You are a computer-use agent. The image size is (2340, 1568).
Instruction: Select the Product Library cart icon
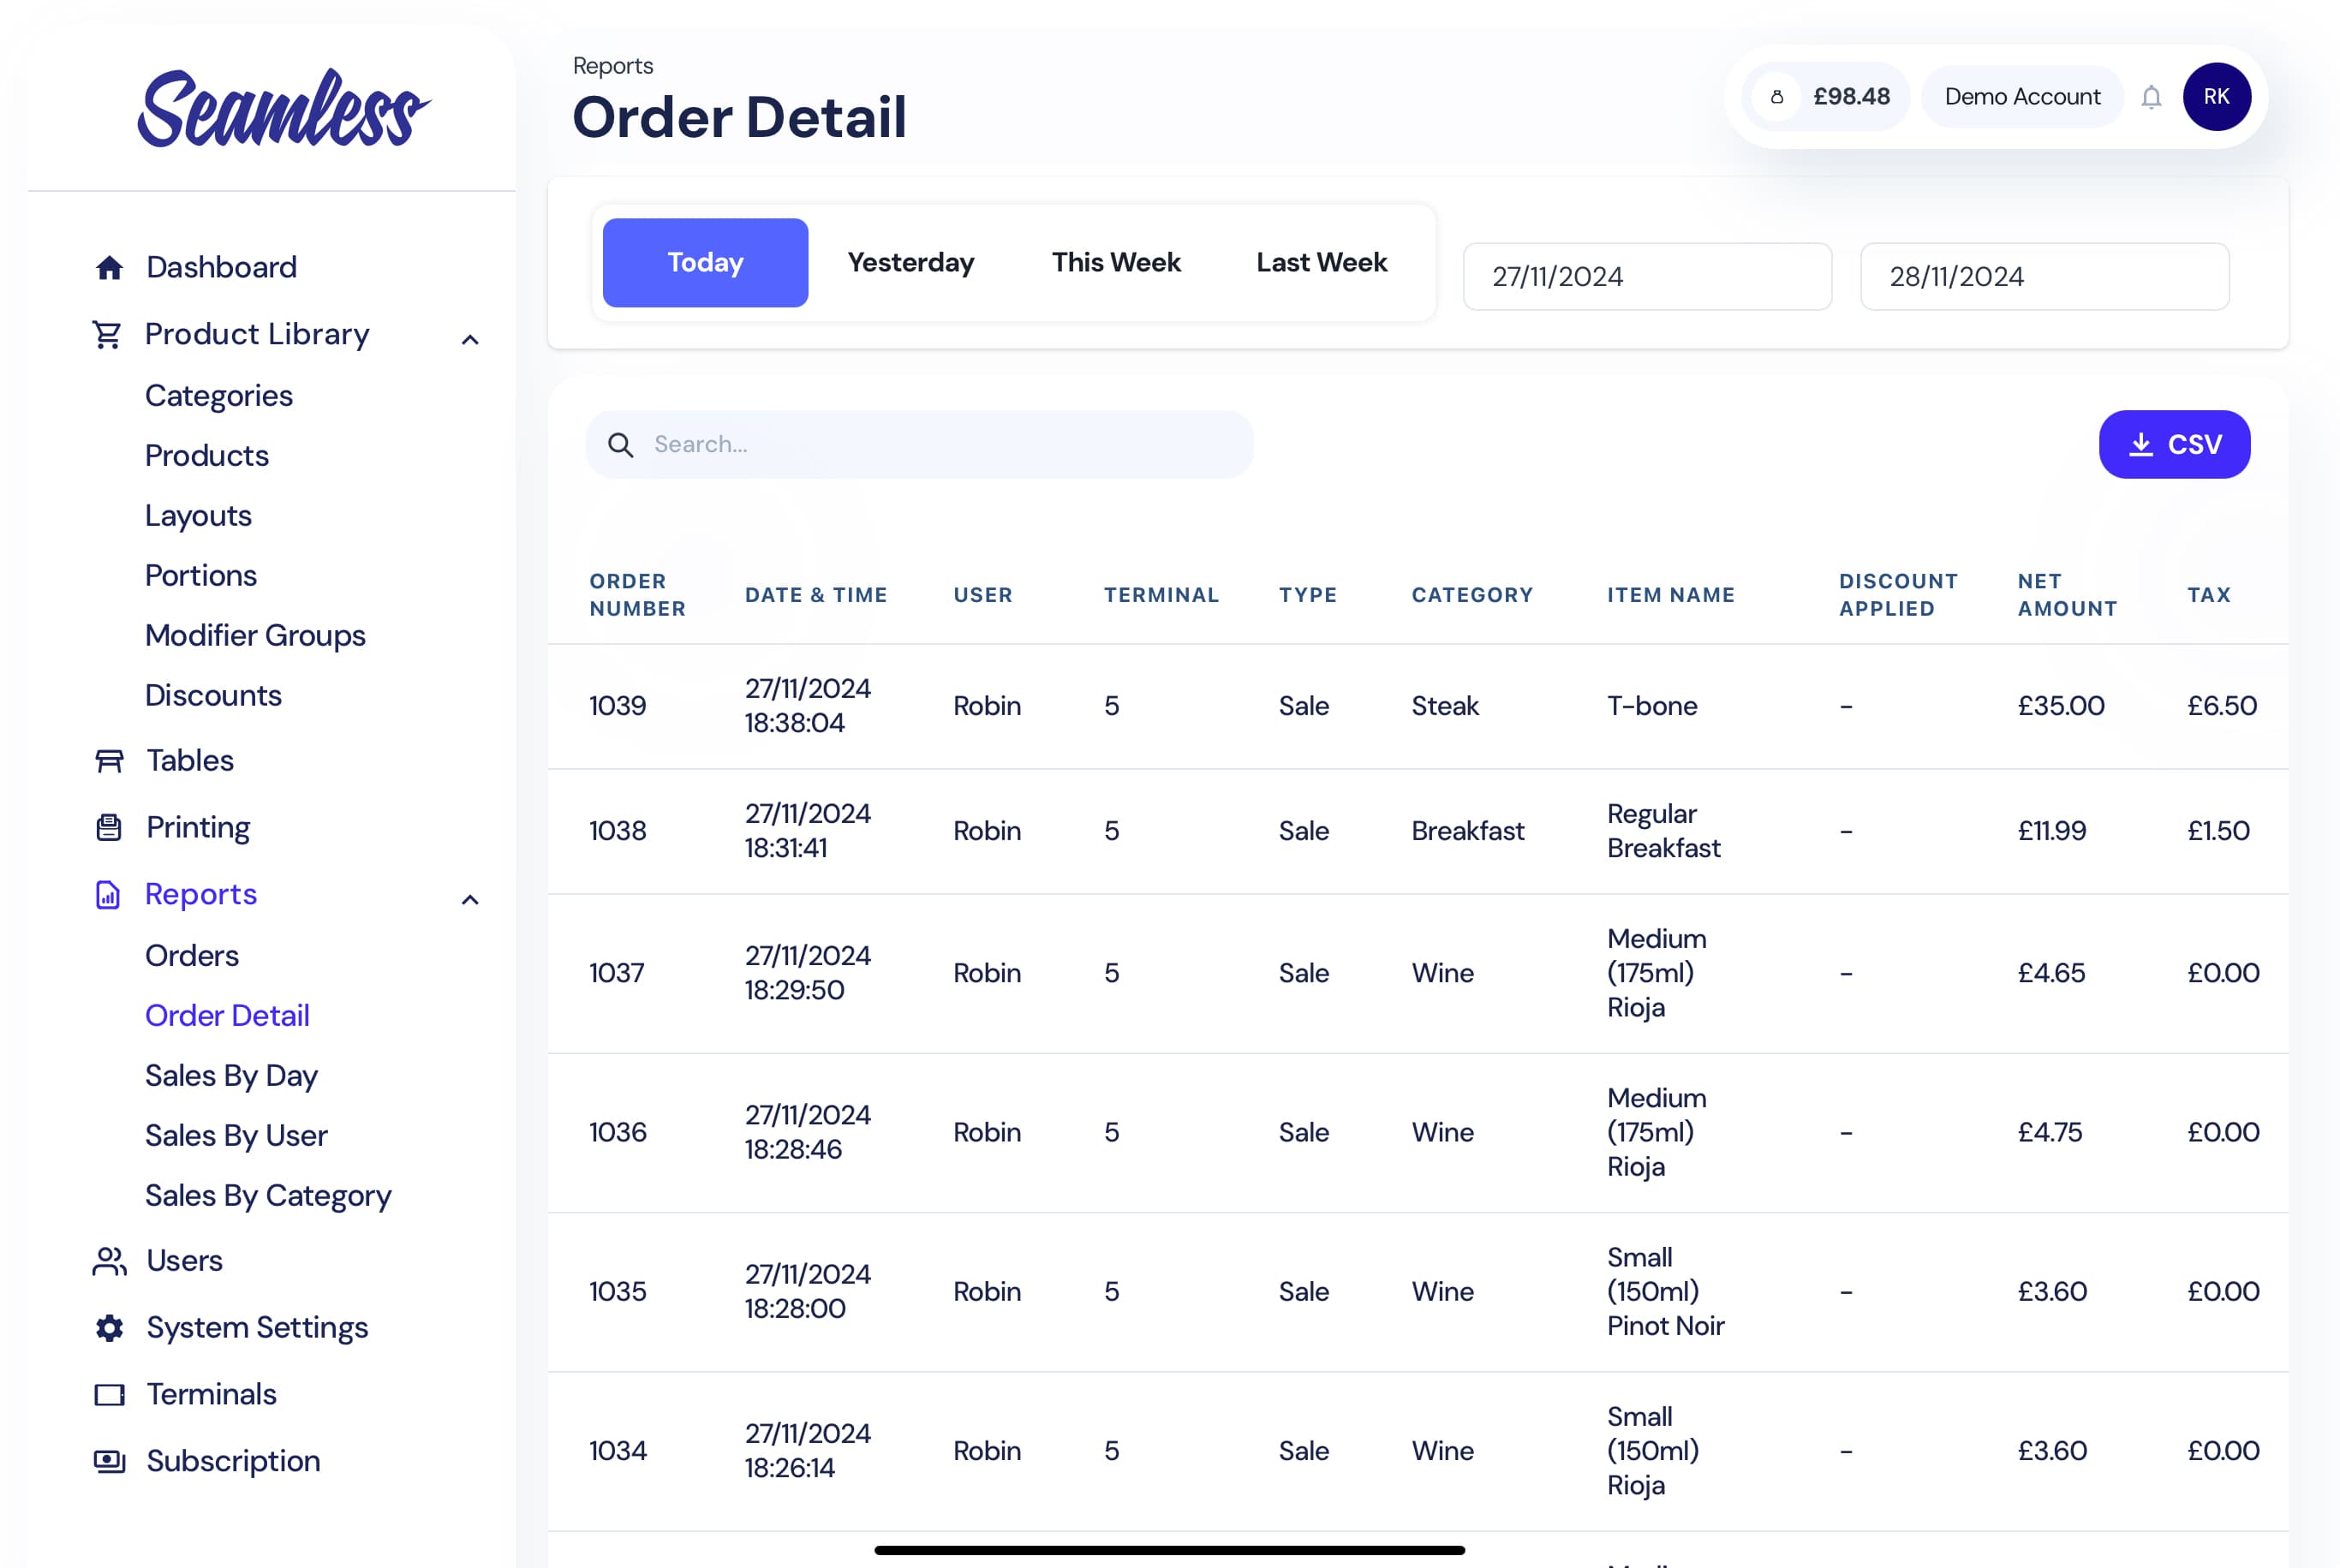pos(109,334)
